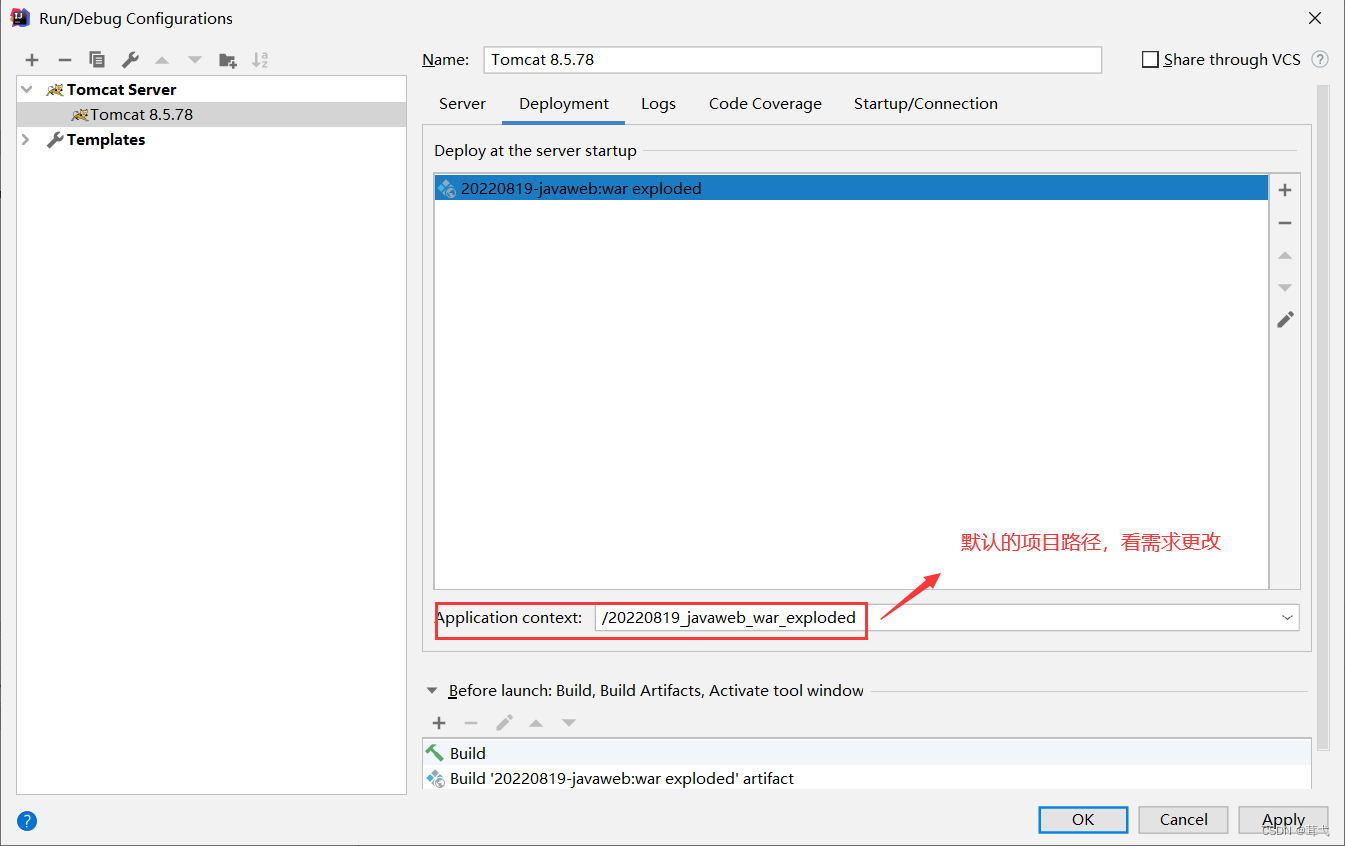Confirm with the OK button

[1083, 819]
